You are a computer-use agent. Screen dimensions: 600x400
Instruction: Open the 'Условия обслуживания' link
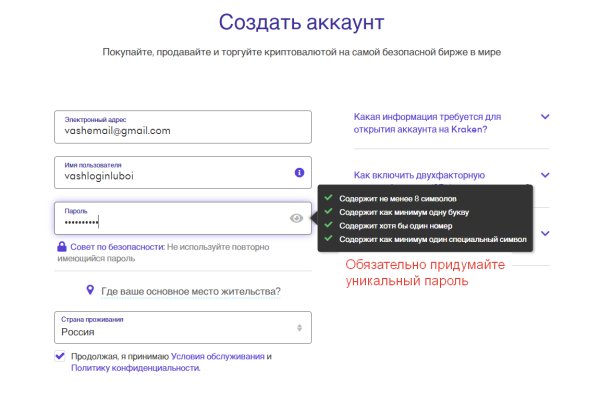tap(217, 356)
